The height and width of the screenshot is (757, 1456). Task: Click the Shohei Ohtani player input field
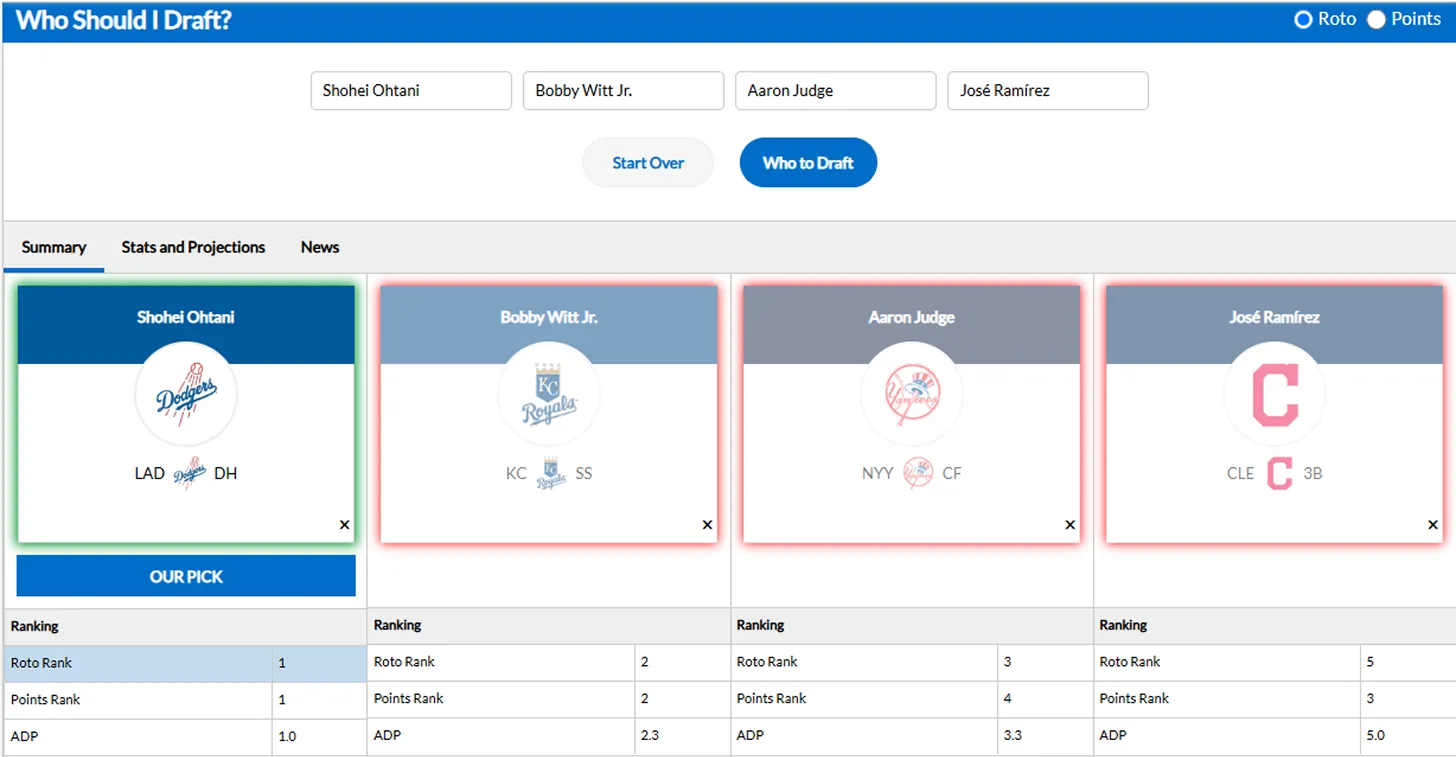pyautogui.click(x=411, y=90)
